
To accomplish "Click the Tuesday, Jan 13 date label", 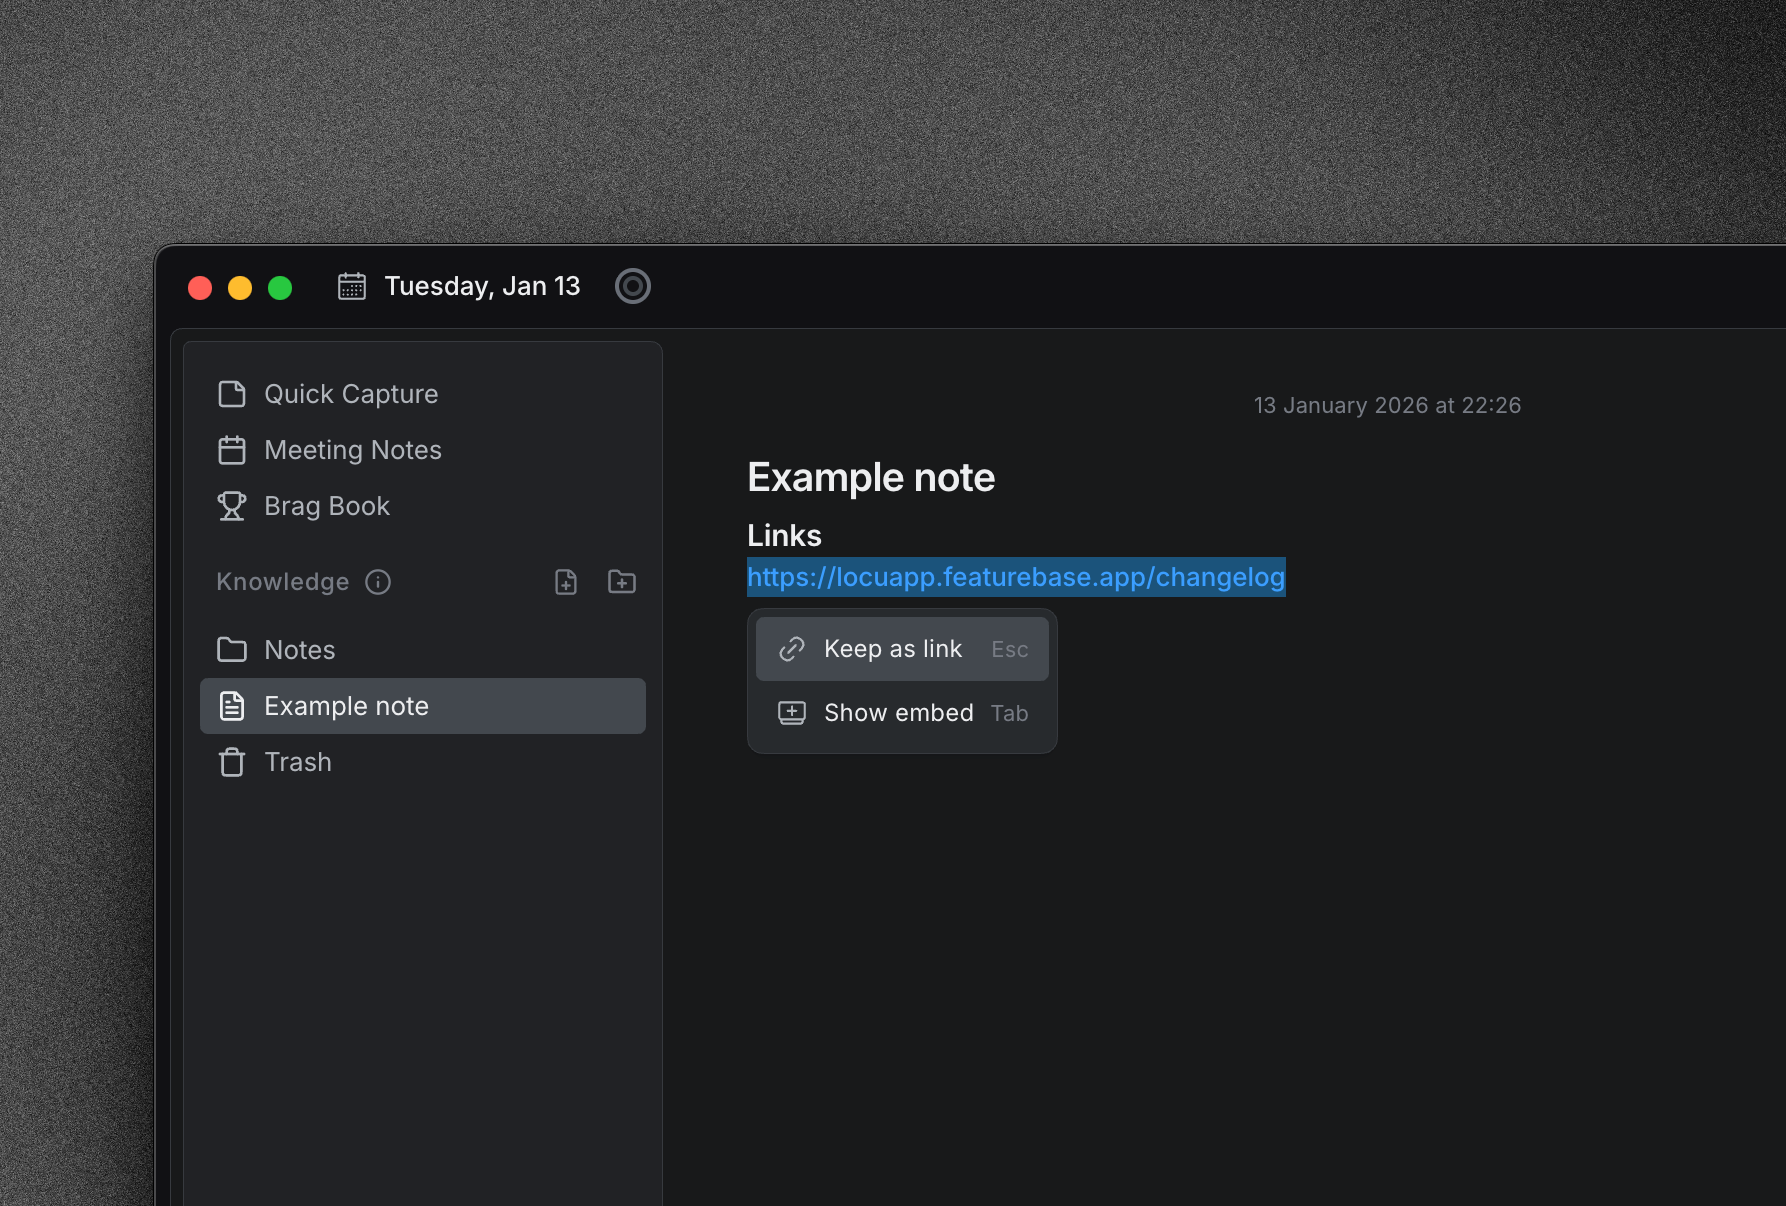I will pos(482,287).
